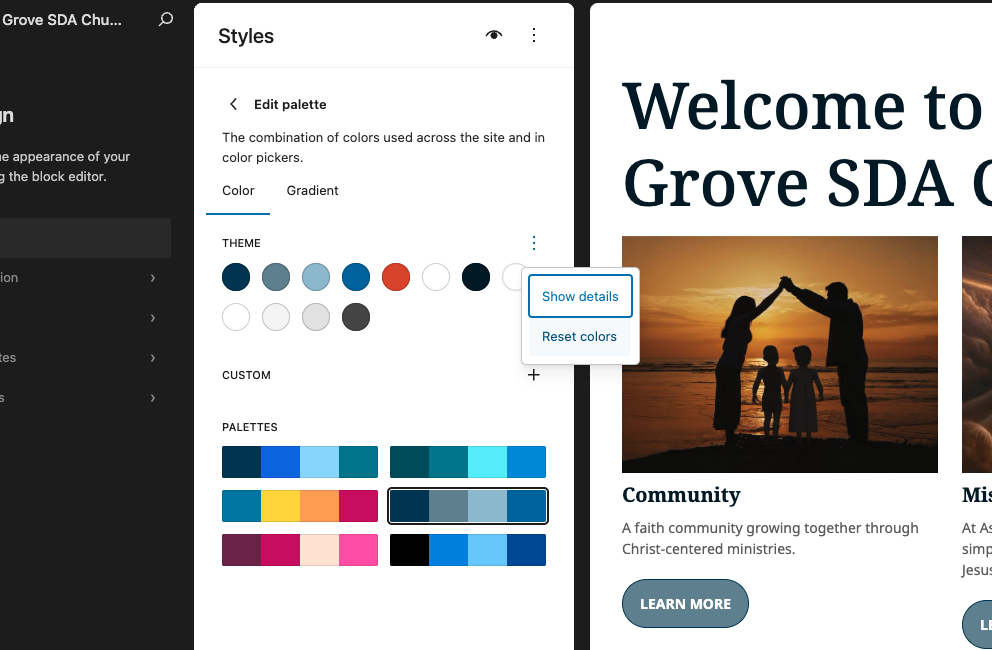Switch to the Color tab
Image resolution: width=992 pixels, height=650 pixels.
[x=238, y=191]
